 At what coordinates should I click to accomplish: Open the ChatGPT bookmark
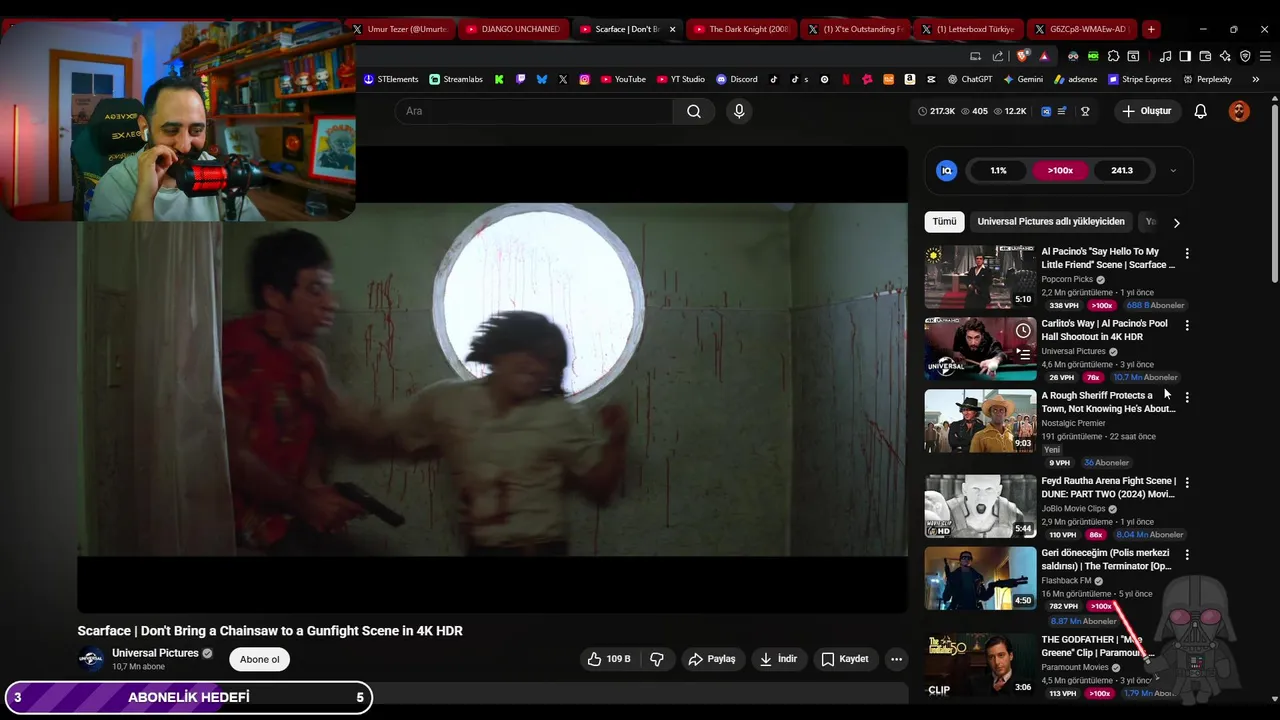(x=970, y=79)
